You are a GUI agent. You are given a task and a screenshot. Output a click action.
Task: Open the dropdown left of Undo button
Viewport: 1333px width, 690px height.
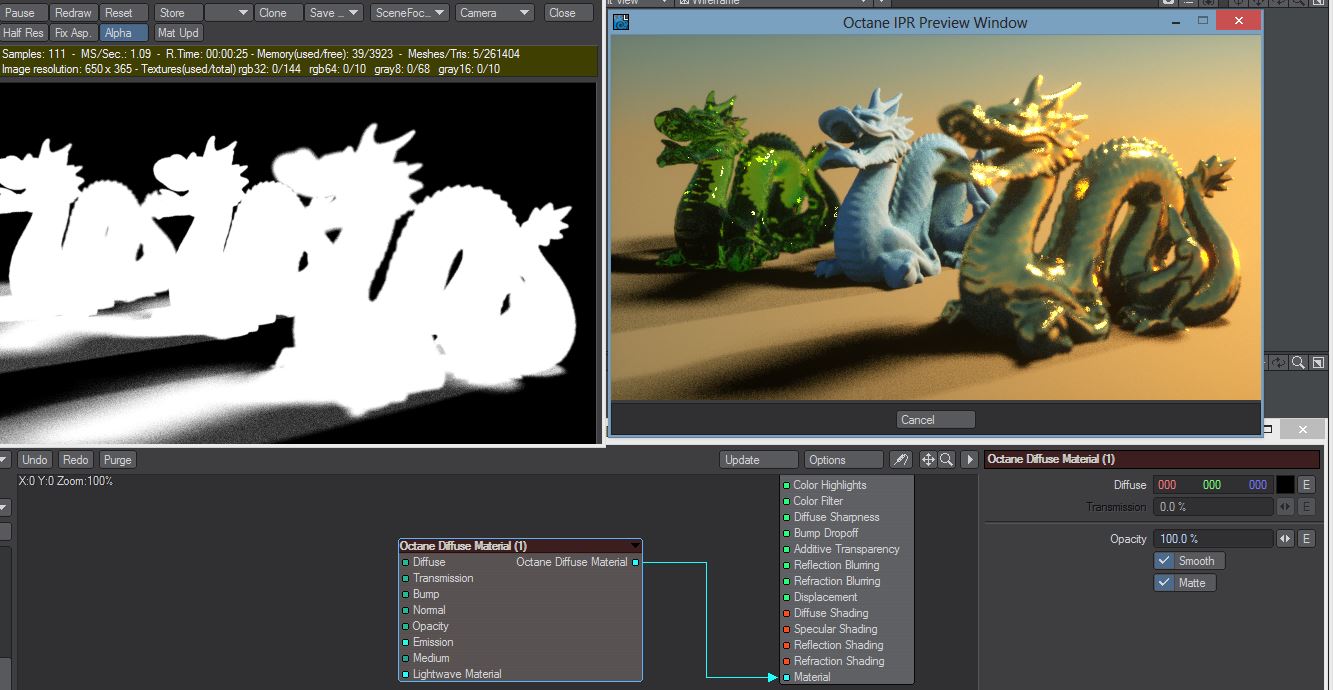[x=5, y=460]
